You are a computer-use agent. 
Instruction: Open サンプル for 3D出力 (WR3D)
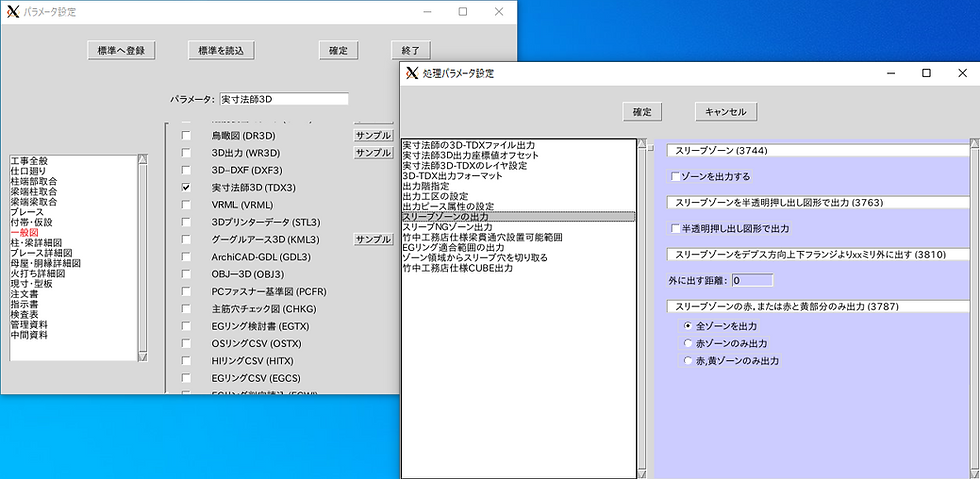373,153
